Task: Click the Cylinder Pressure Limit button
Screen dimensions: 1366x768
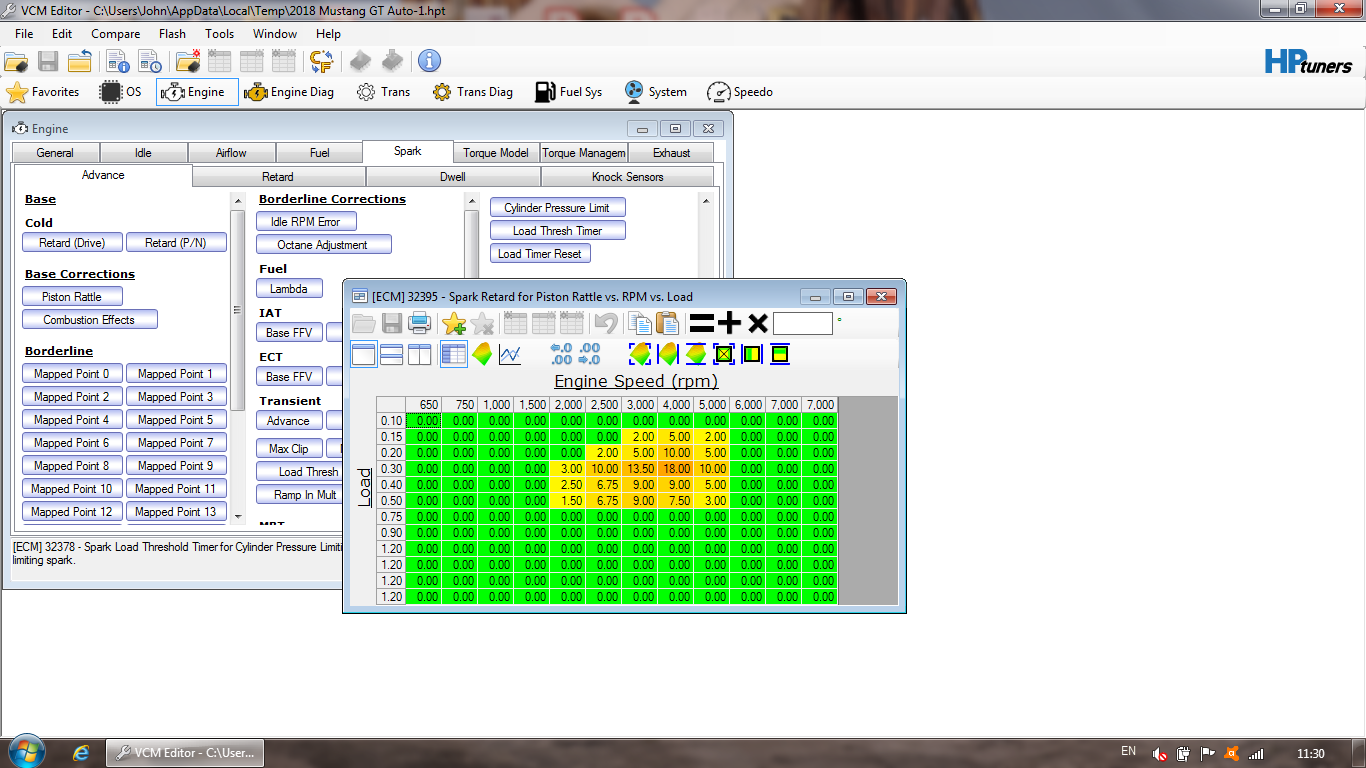Action: (557, 208)
